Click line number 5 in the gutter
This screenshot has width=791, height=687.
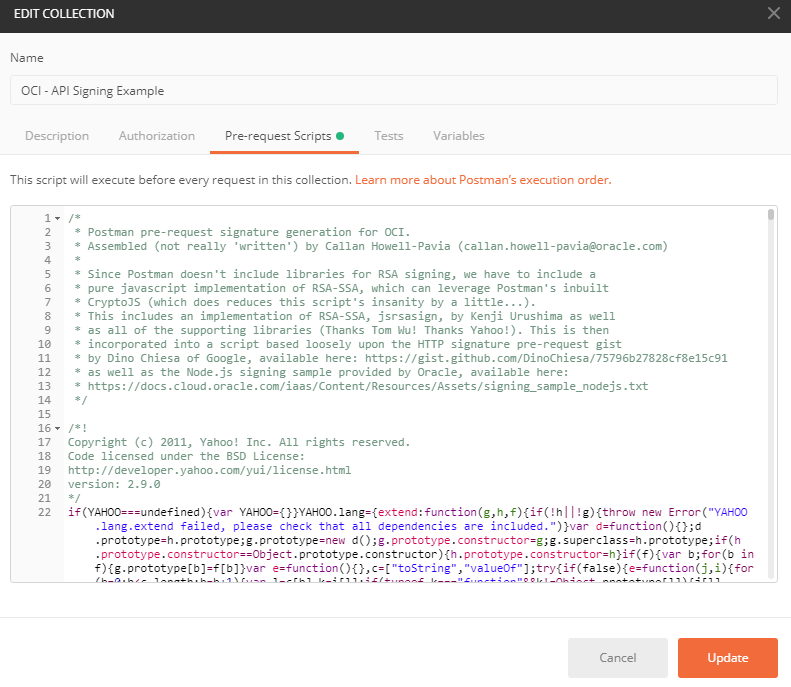(47, 274)
